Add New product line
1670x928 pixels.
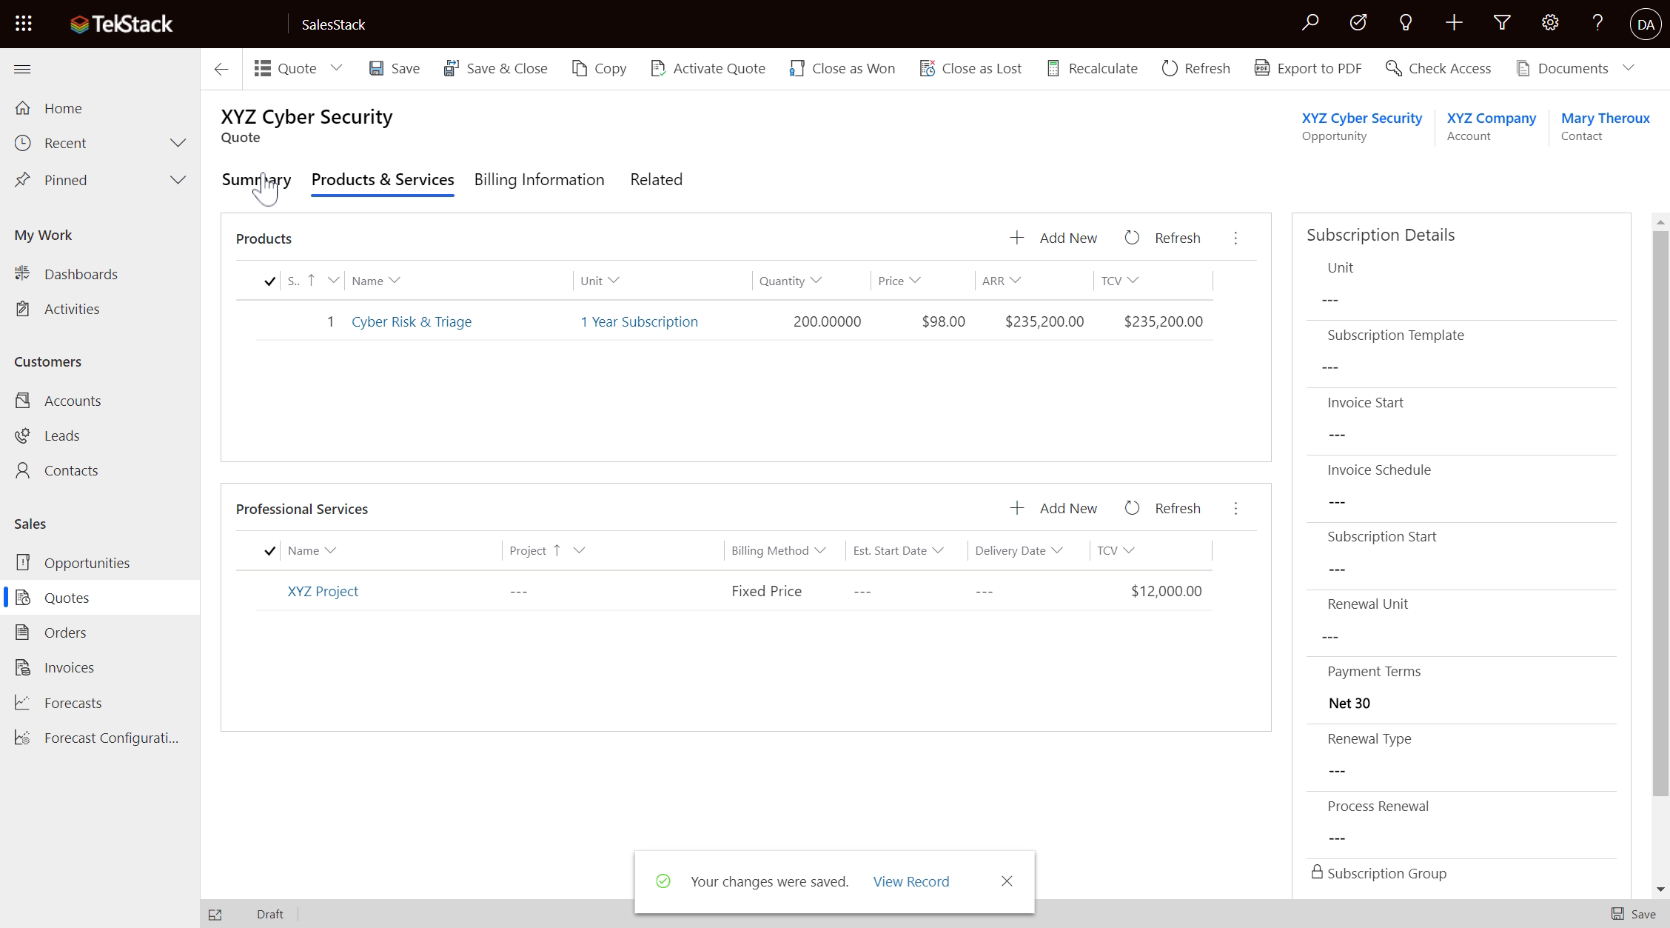pos(1053,238)
